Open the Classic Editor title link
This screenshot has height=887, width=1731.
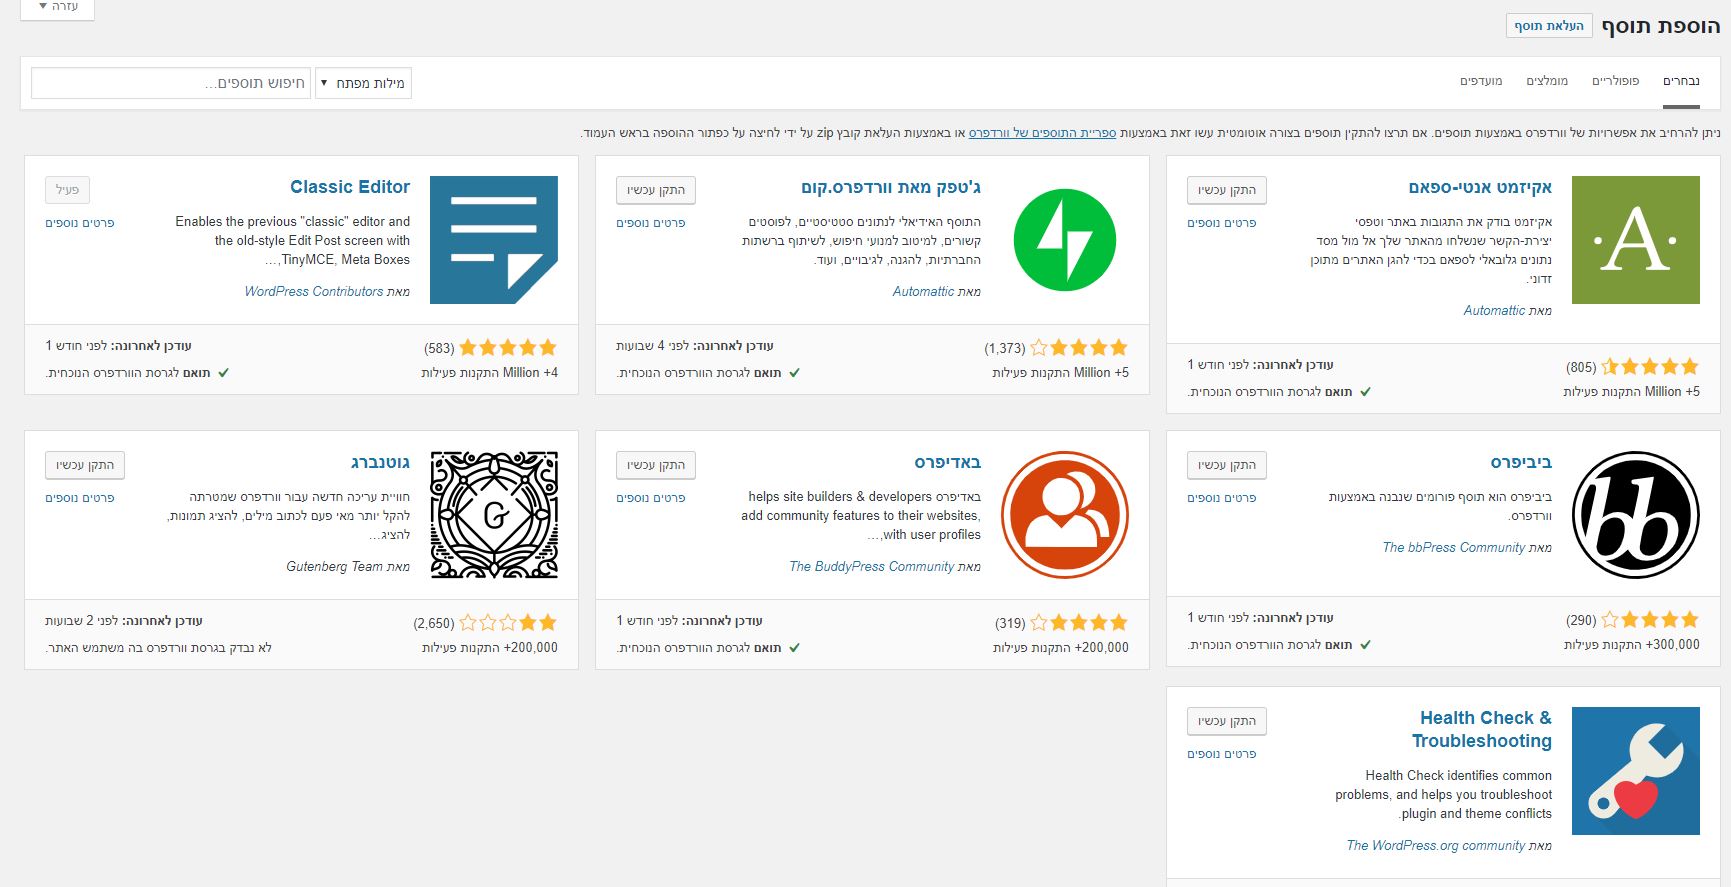click(350, 187)
